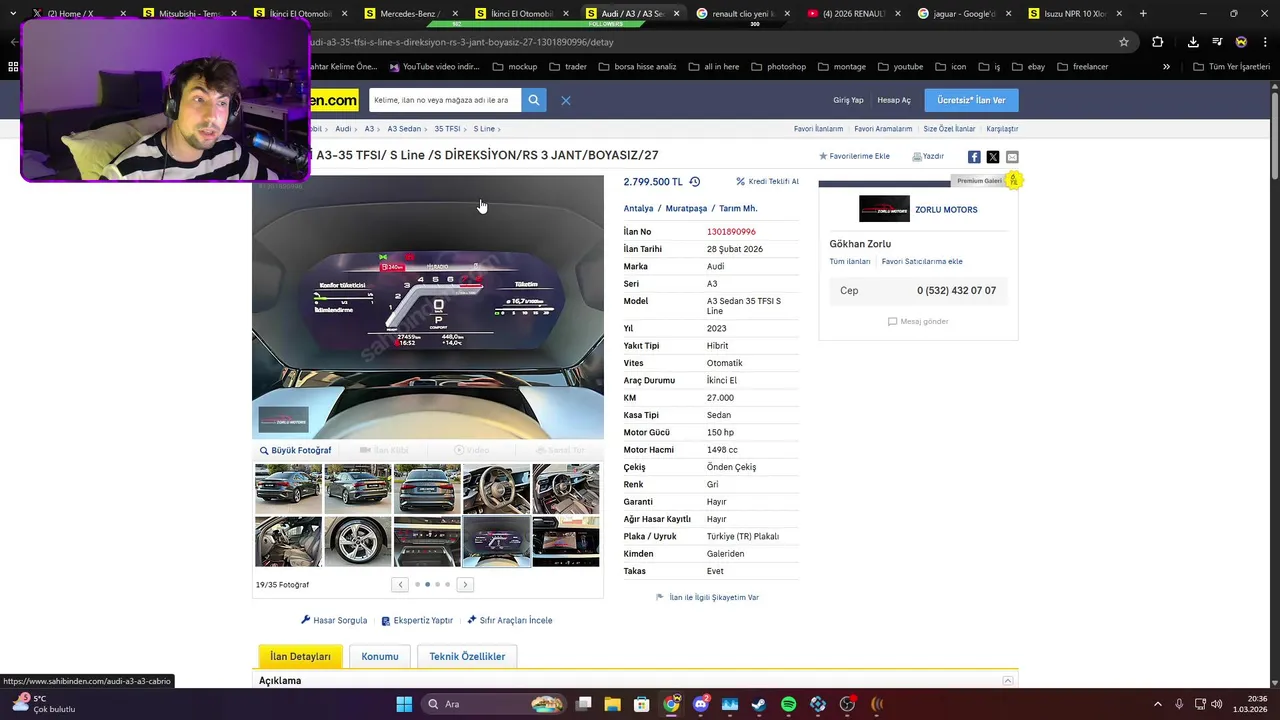1280x720 pixels.
Task: Click Kredi Teklifi Al percent icon link
Action: tap(768, 182)
